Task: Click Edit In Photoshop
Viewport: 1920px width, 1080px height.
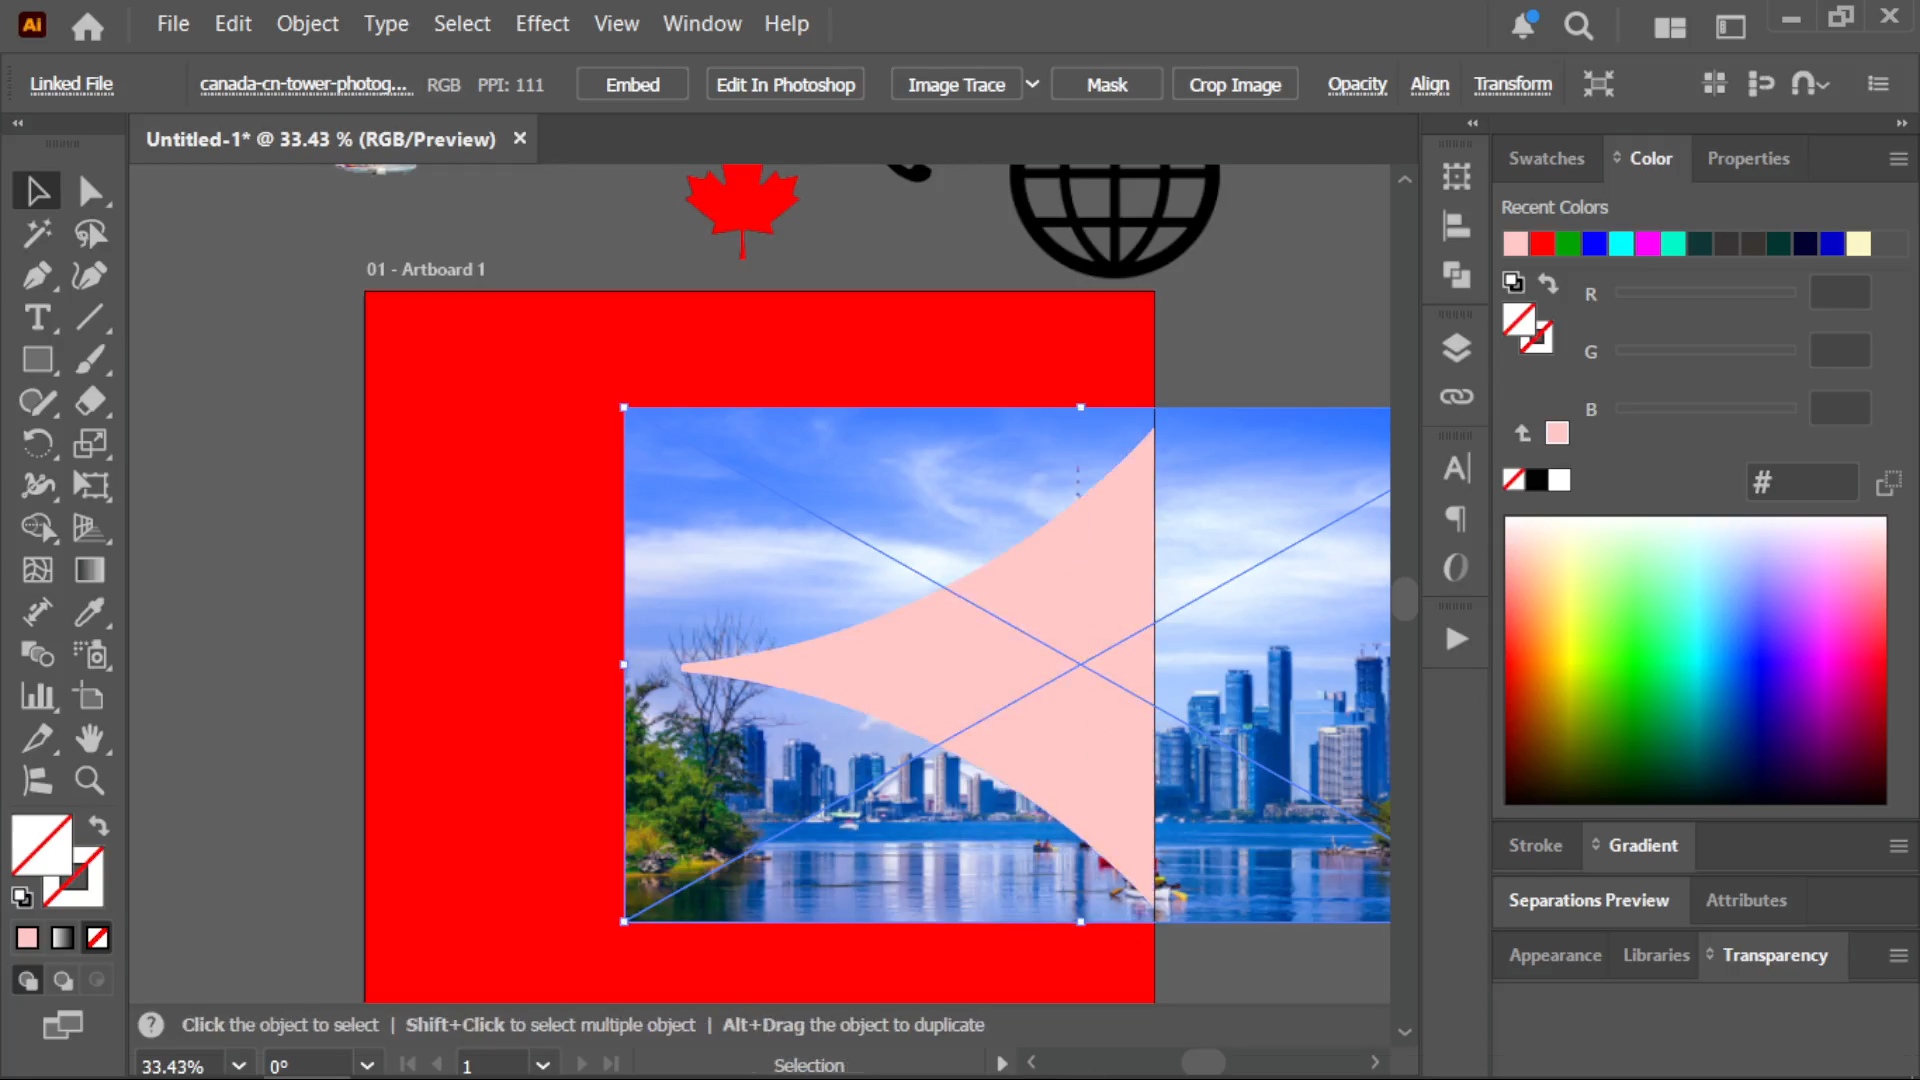Action: [x=785, y=84]
